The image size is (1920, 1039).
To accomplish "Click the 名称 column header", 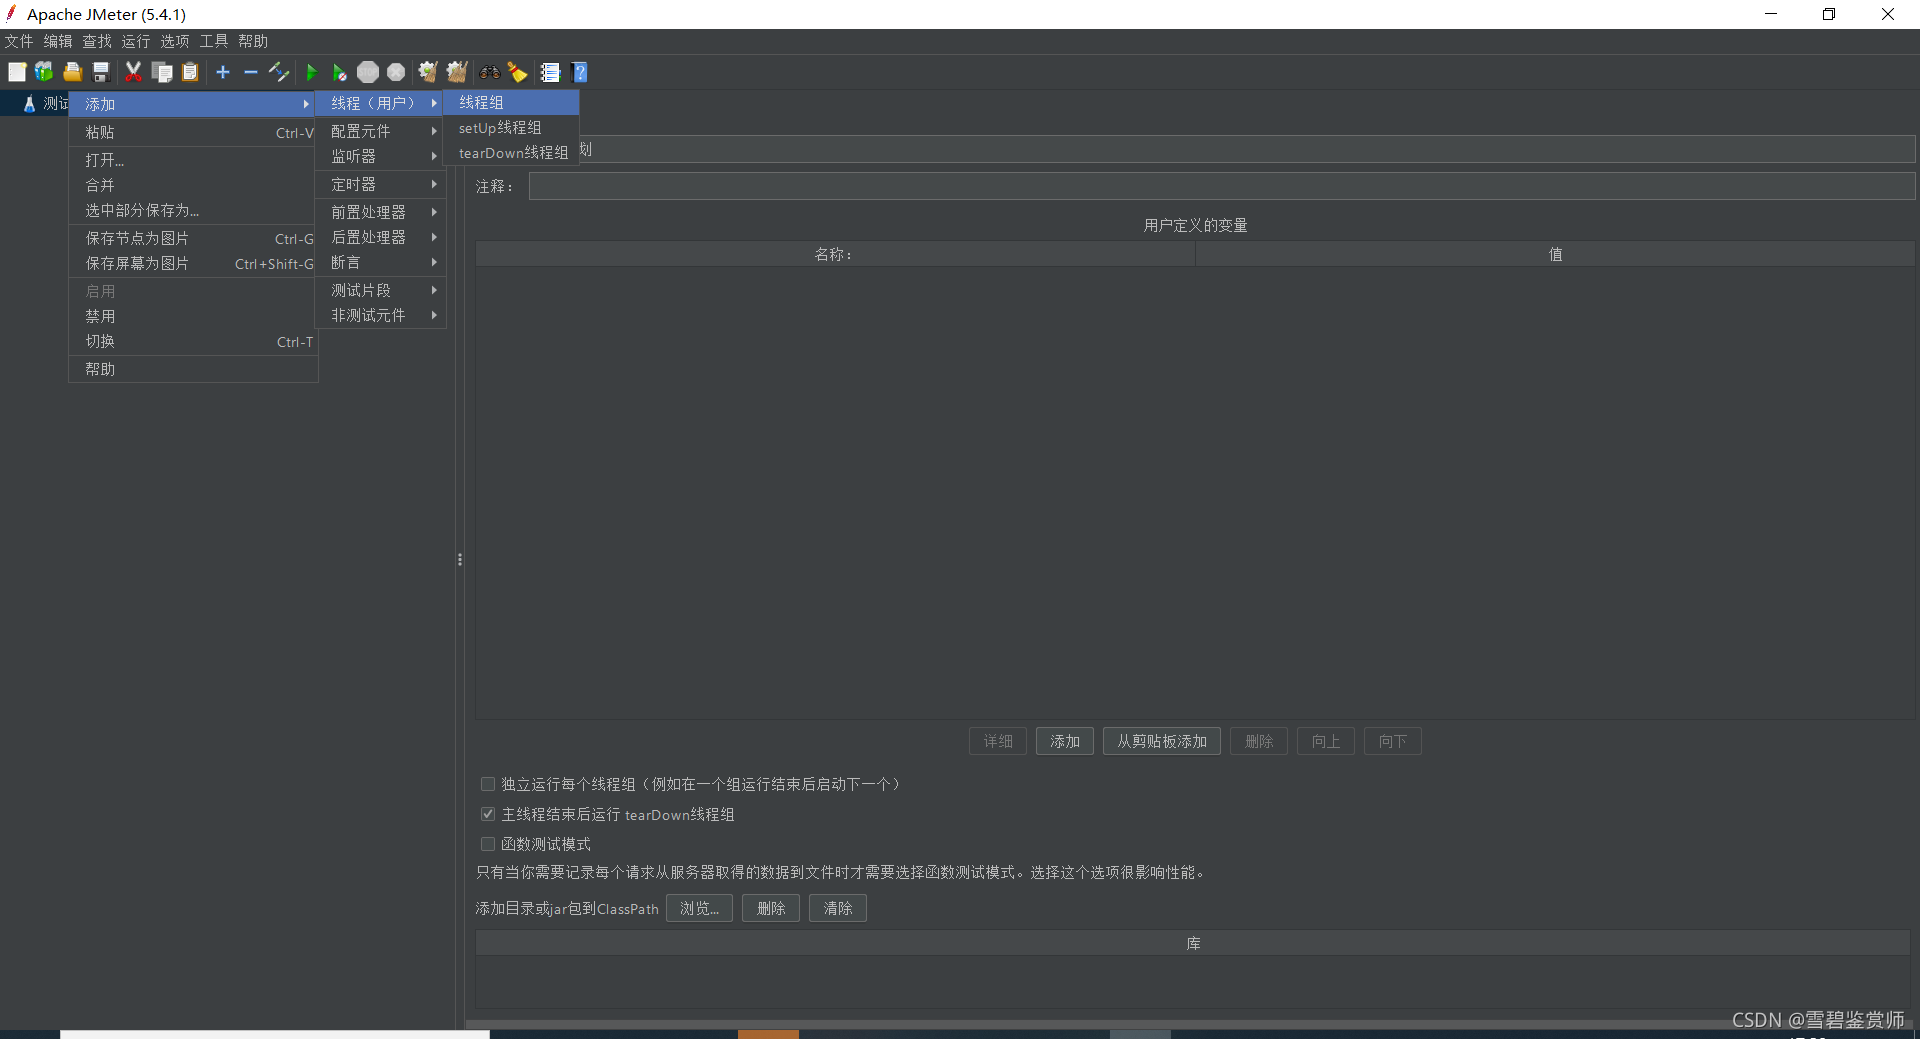I will pyautogui.click(x=835, y=254).
